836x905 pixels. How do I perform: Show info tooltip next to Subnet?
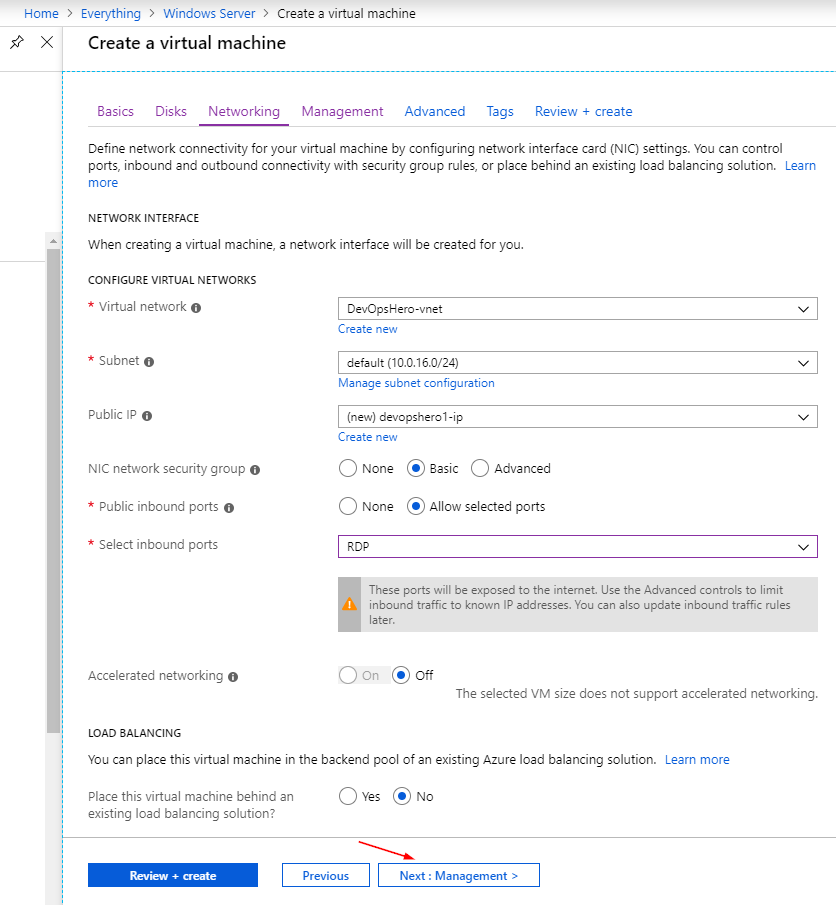pyautogui.click(x=149, y=362)
